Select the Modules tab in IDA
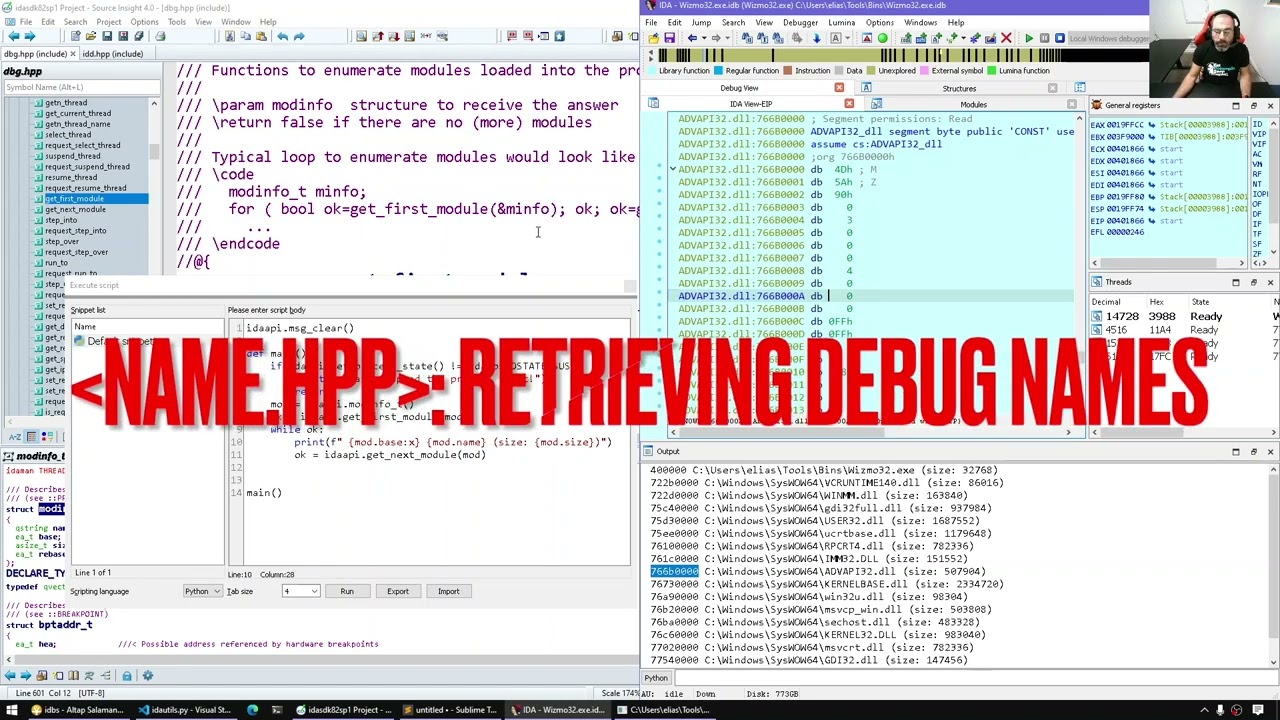 point(973,104)
